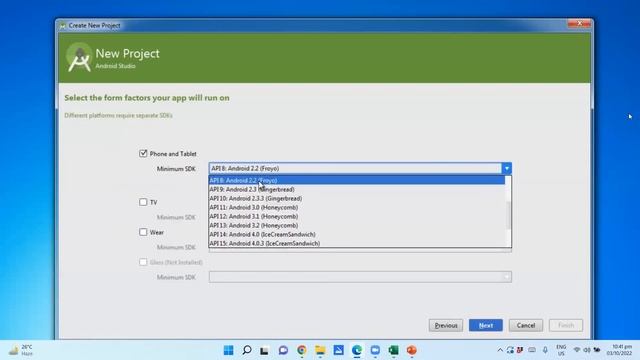
Task: Click the Next button
Action: 486,325
